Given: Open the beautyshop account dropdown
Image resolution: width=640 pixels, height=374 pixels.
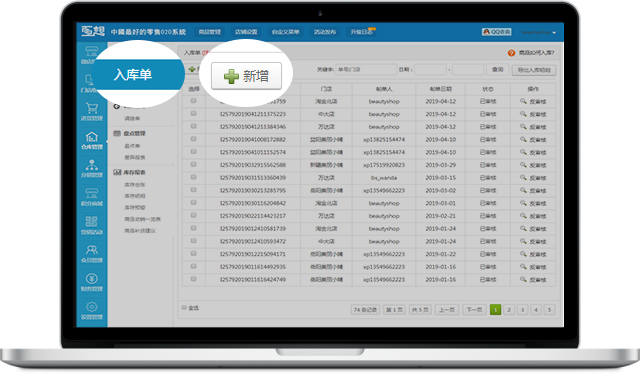Looking at the screenshot, I should pos(538,32).
